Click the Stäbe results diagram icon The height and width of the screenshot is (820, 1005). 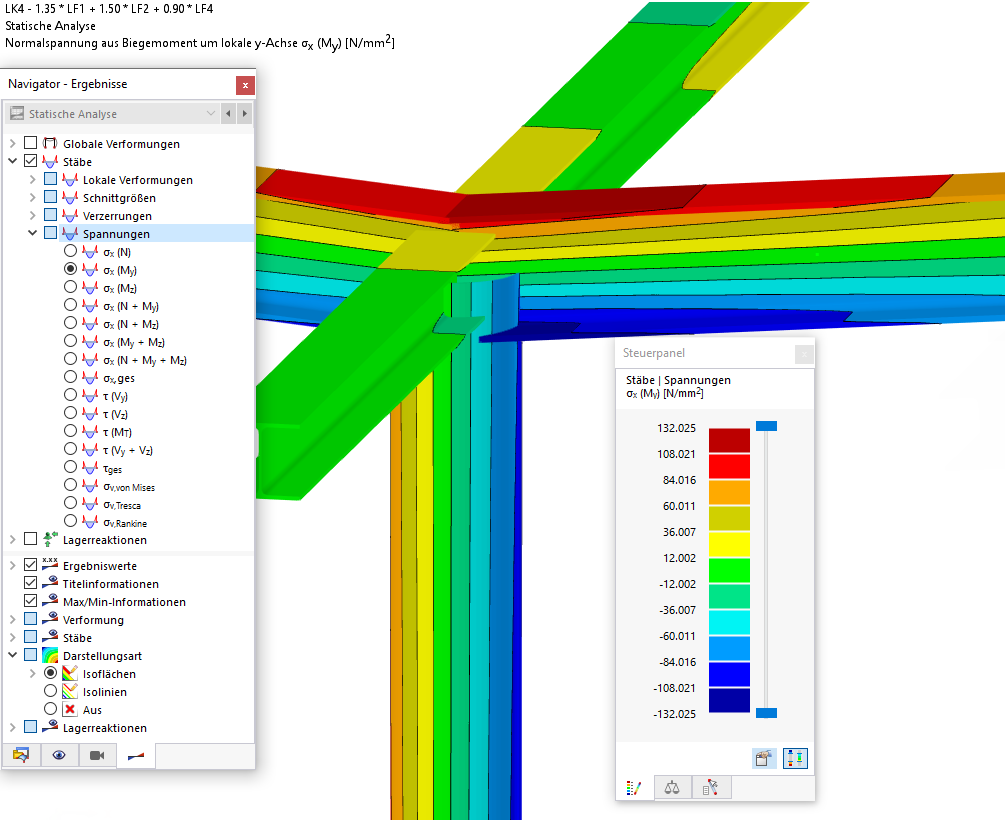click(50, 162)
